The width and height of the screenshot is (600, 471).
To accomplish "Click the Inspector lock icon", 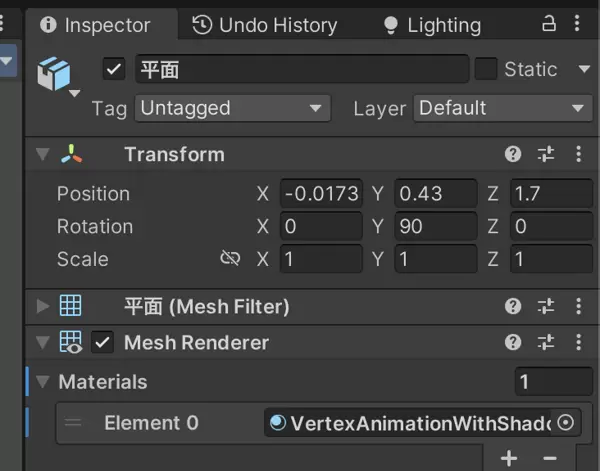I will [x=548, y=24].
